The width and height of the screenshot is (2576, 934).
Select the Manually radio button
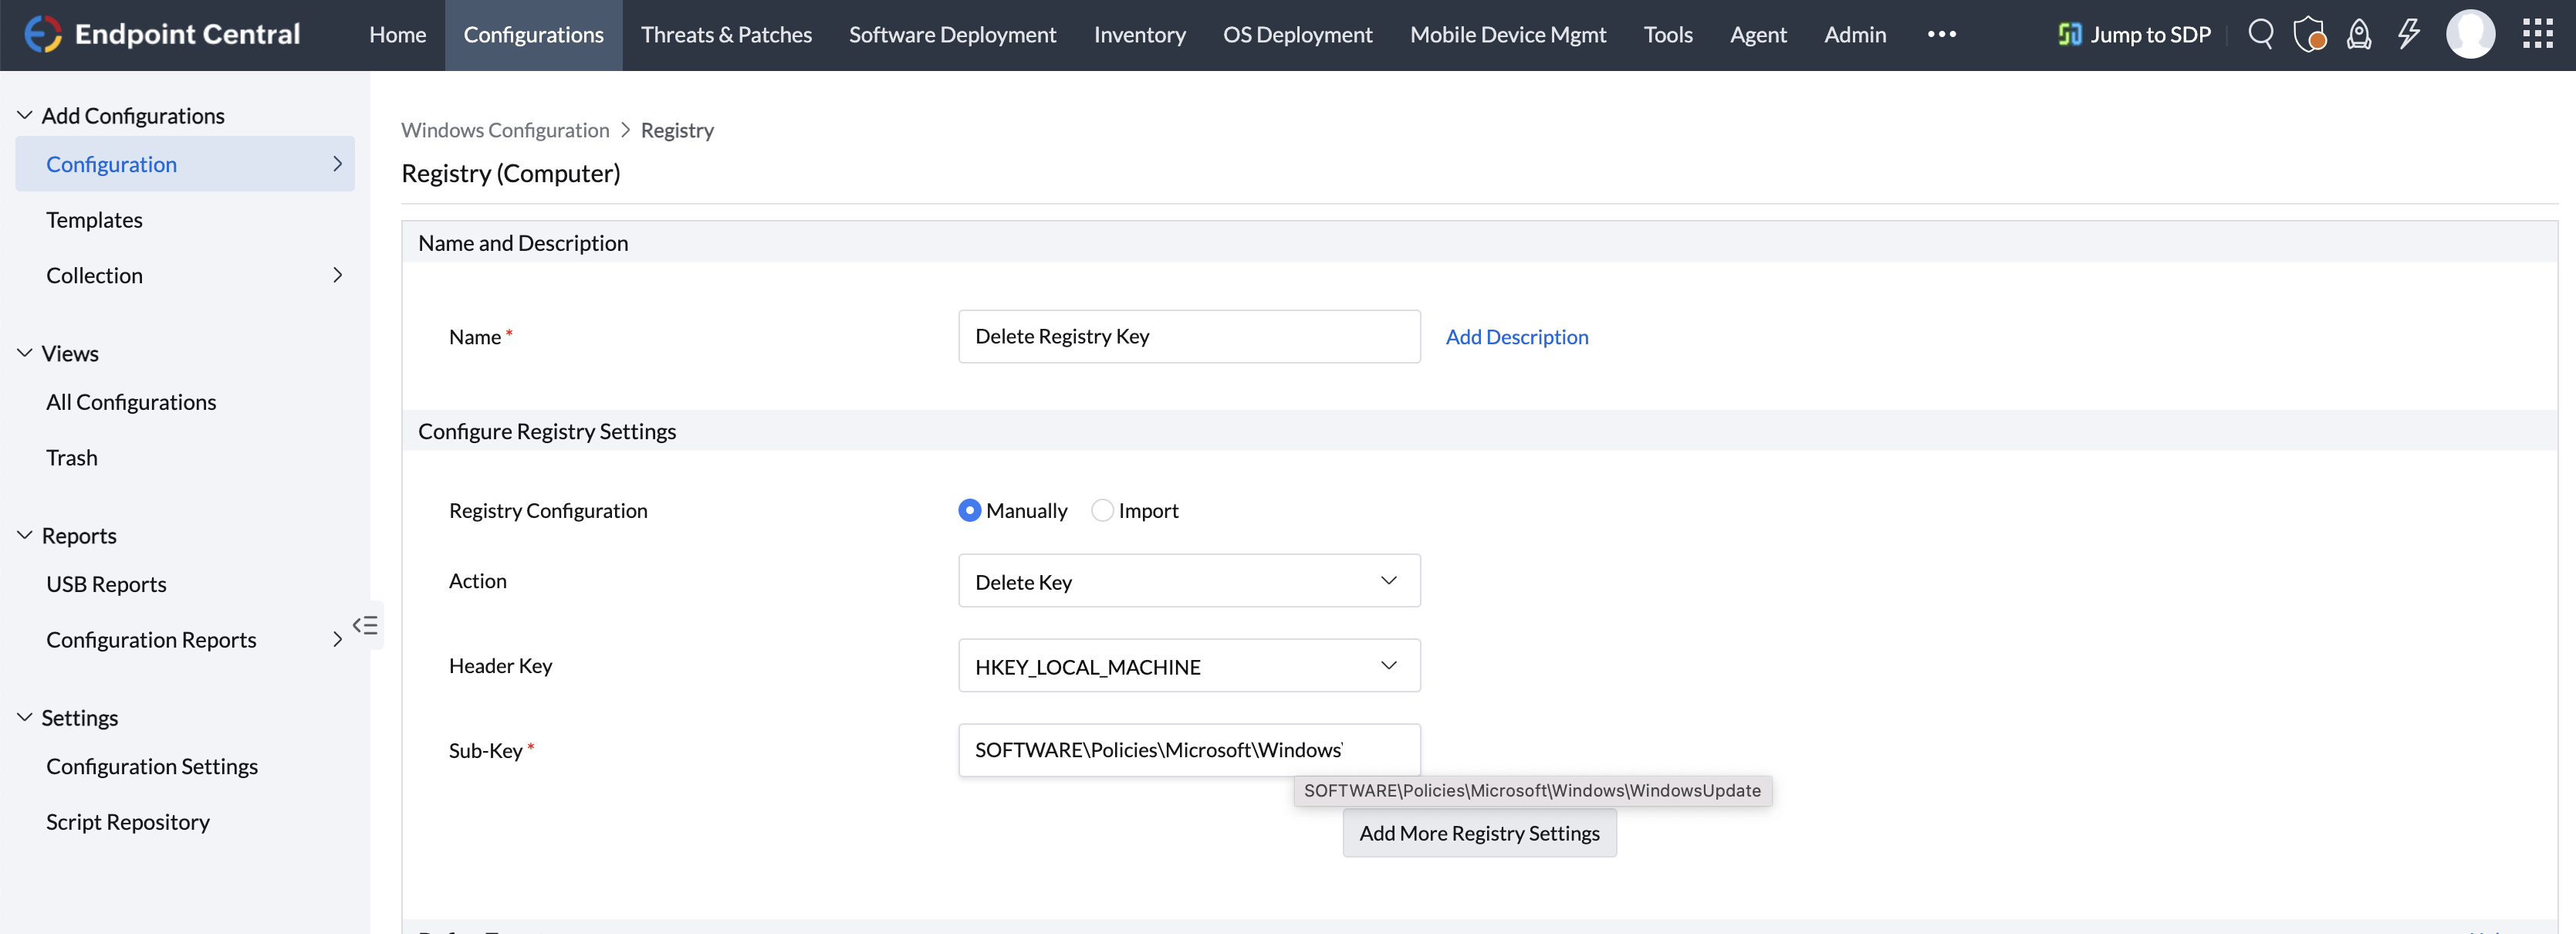tap(968, 510)
